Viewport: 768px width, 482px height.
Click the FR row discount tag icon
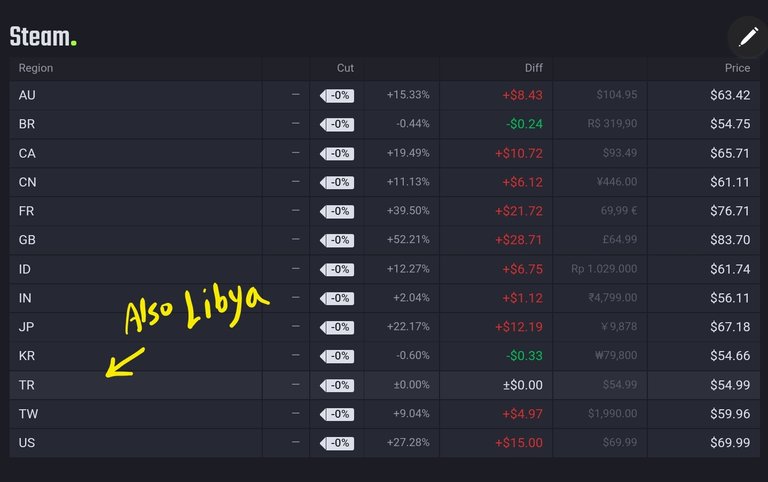coord(337,211)
